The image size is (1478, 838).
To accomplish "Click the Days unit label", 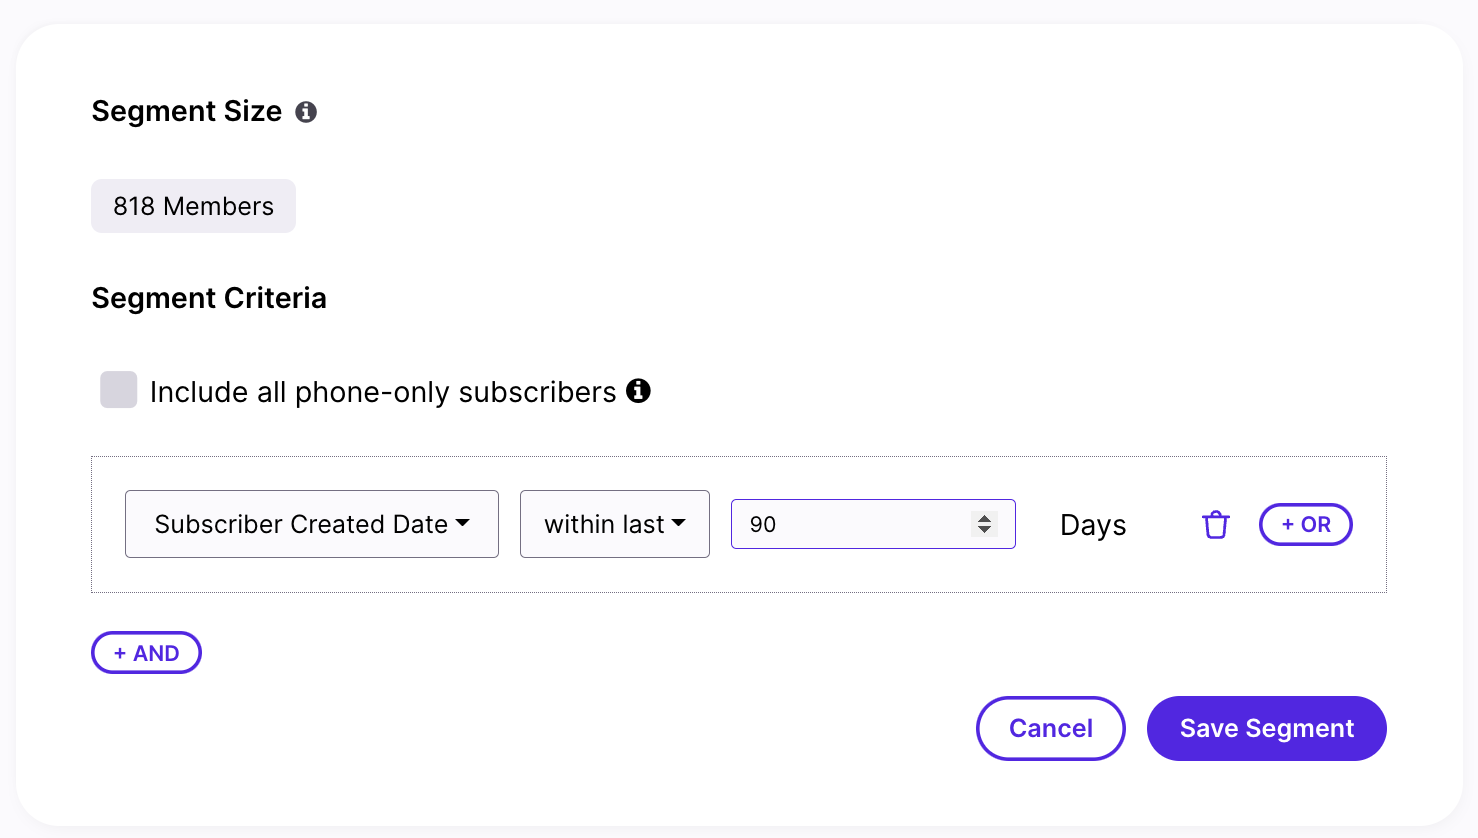I will 1093,525.
